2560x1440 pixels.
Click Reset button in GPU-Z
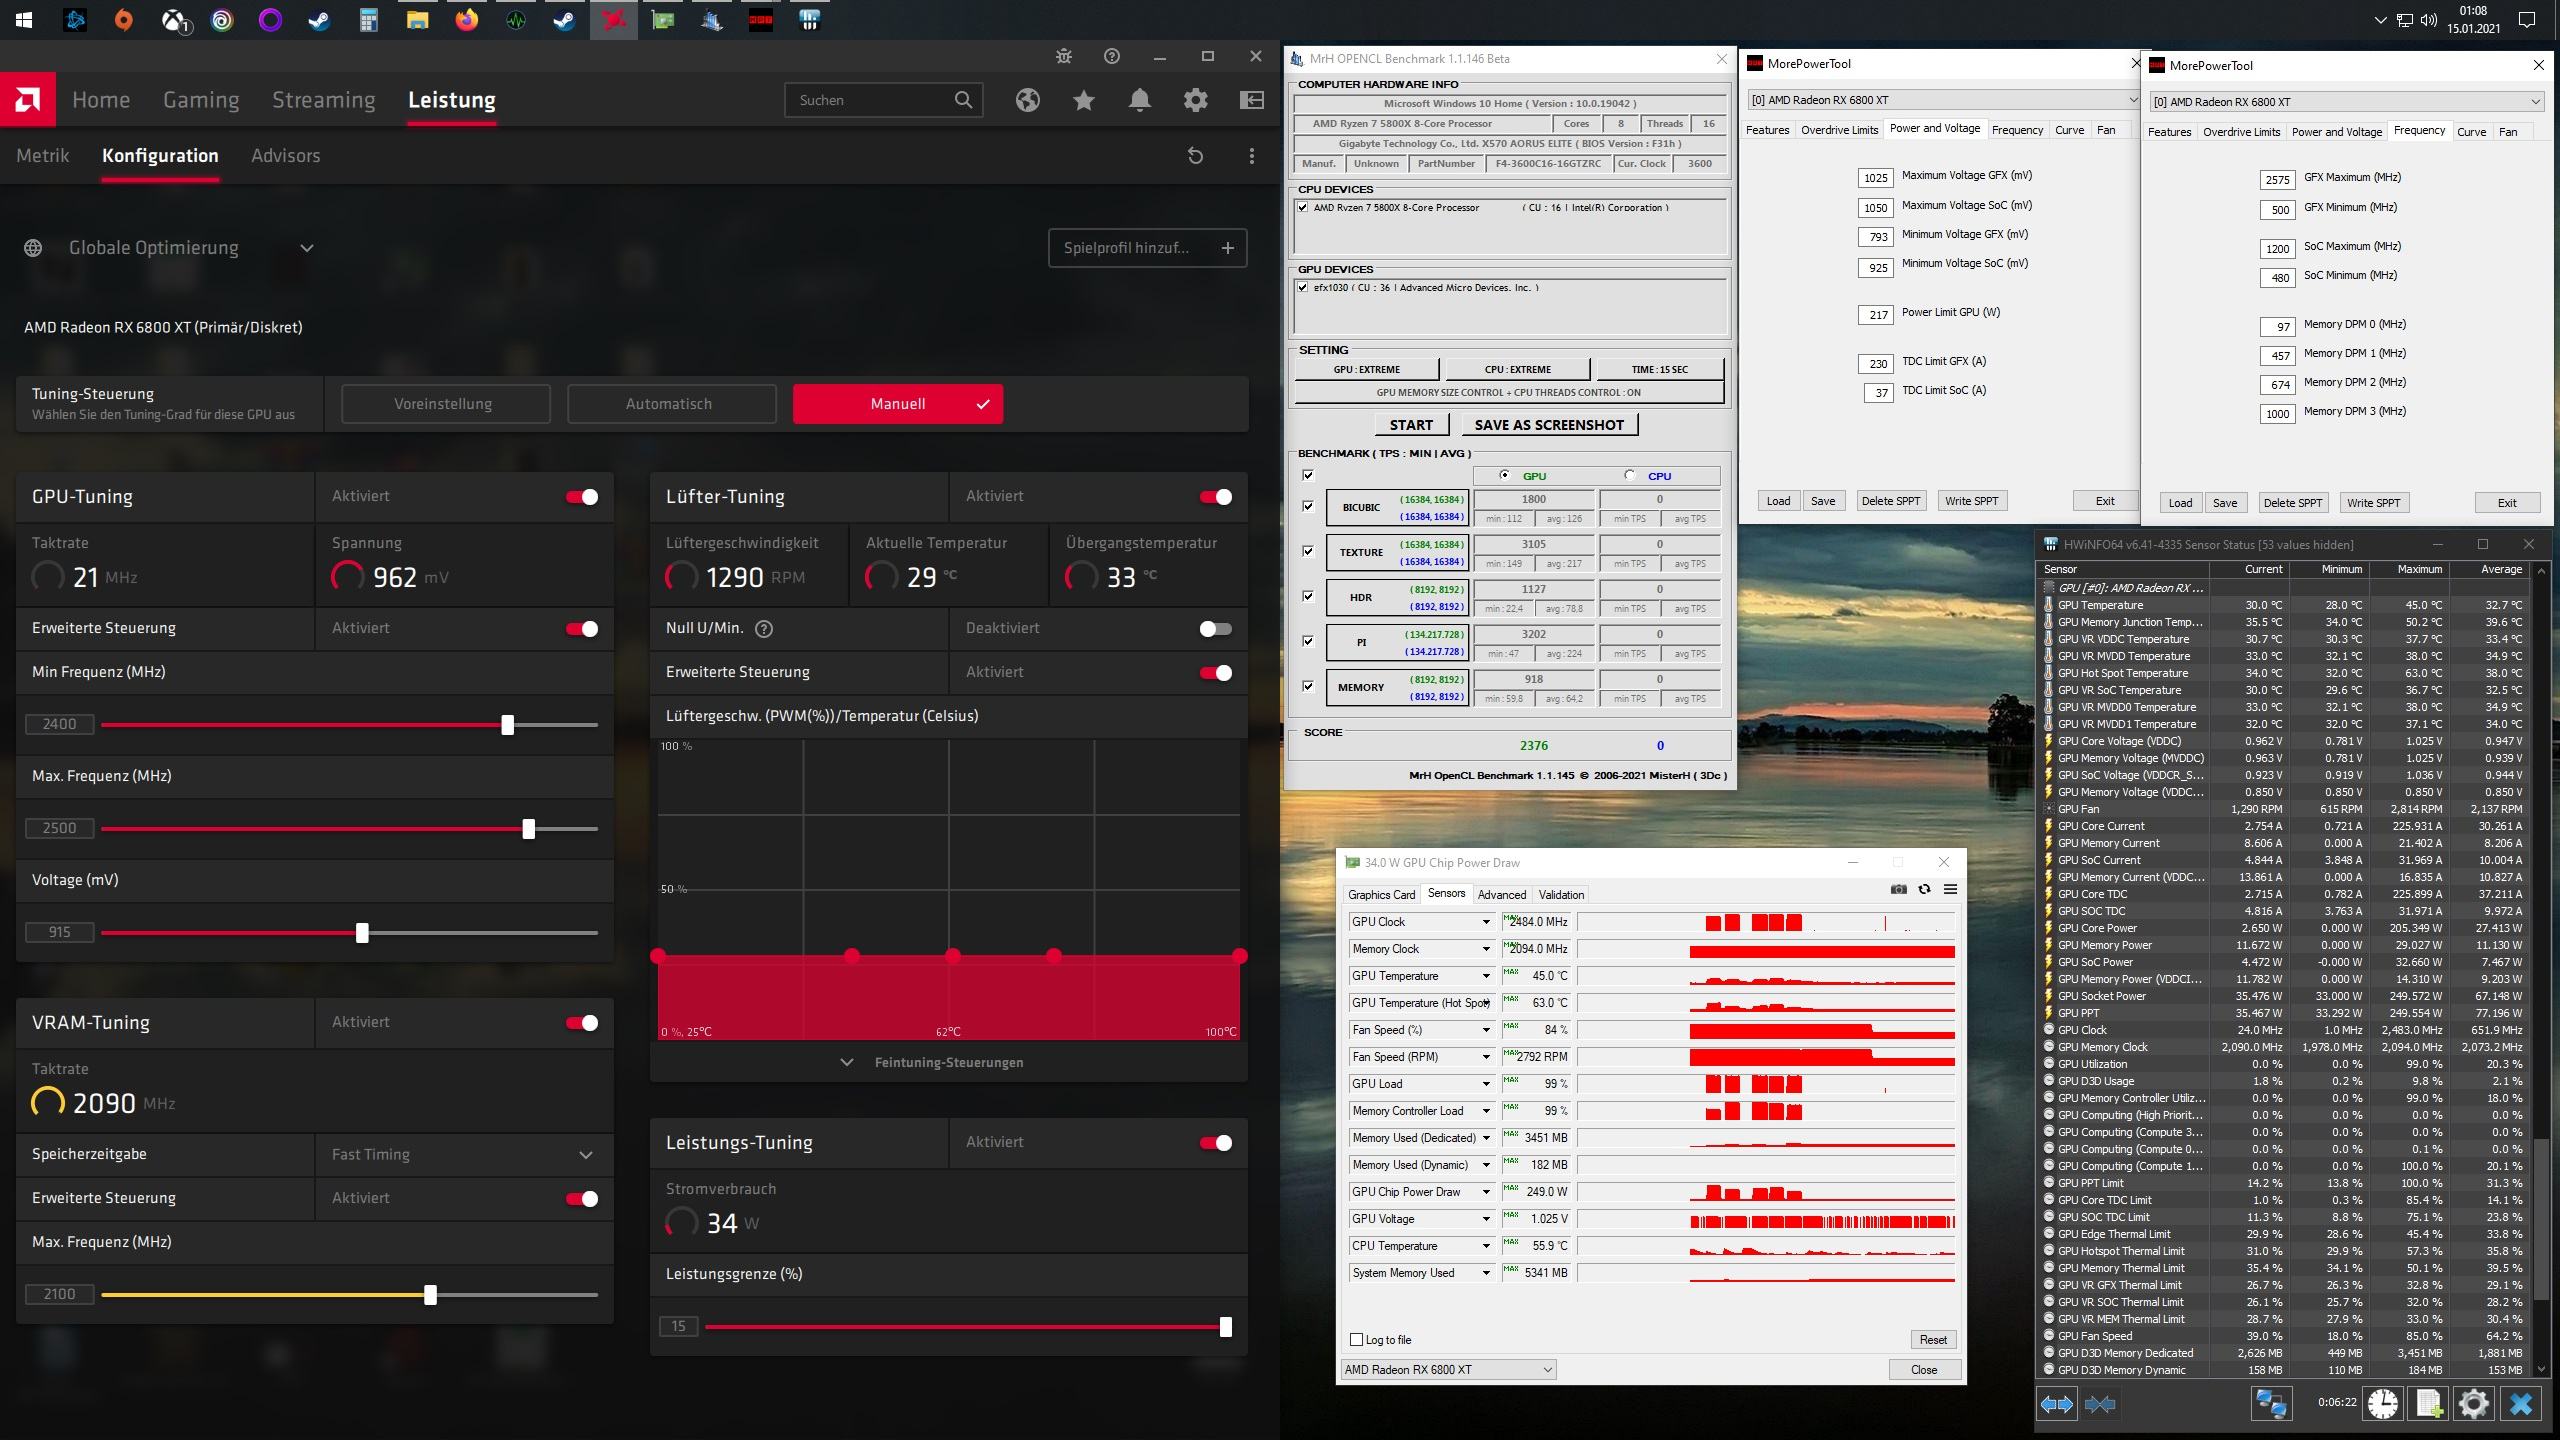[1933, 1340]
